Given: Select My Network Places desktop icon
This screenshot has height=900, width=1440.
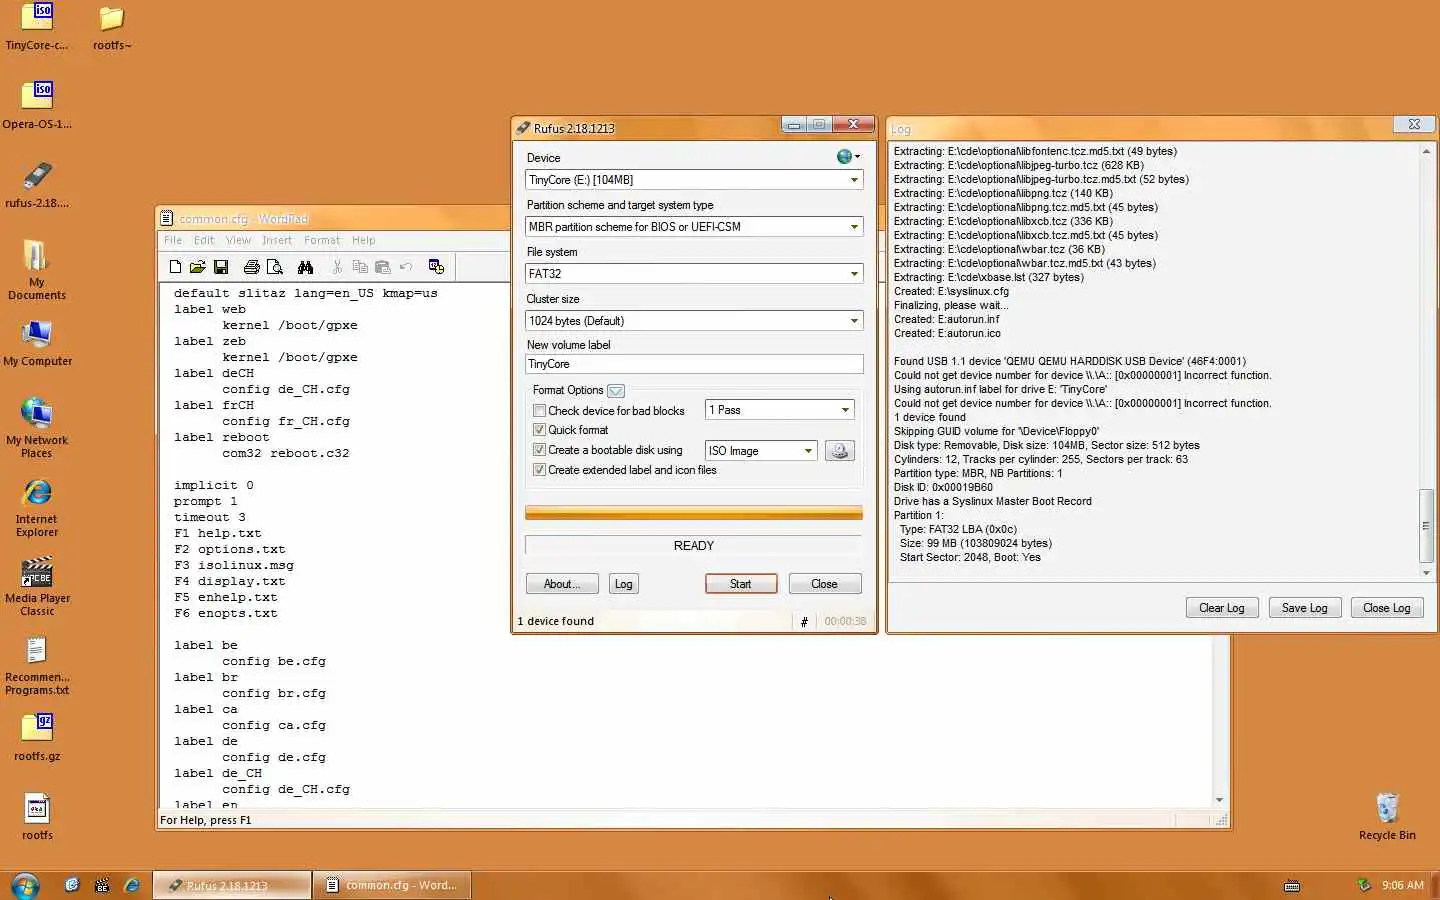Looking at the screenshot, I should (37, 427).
